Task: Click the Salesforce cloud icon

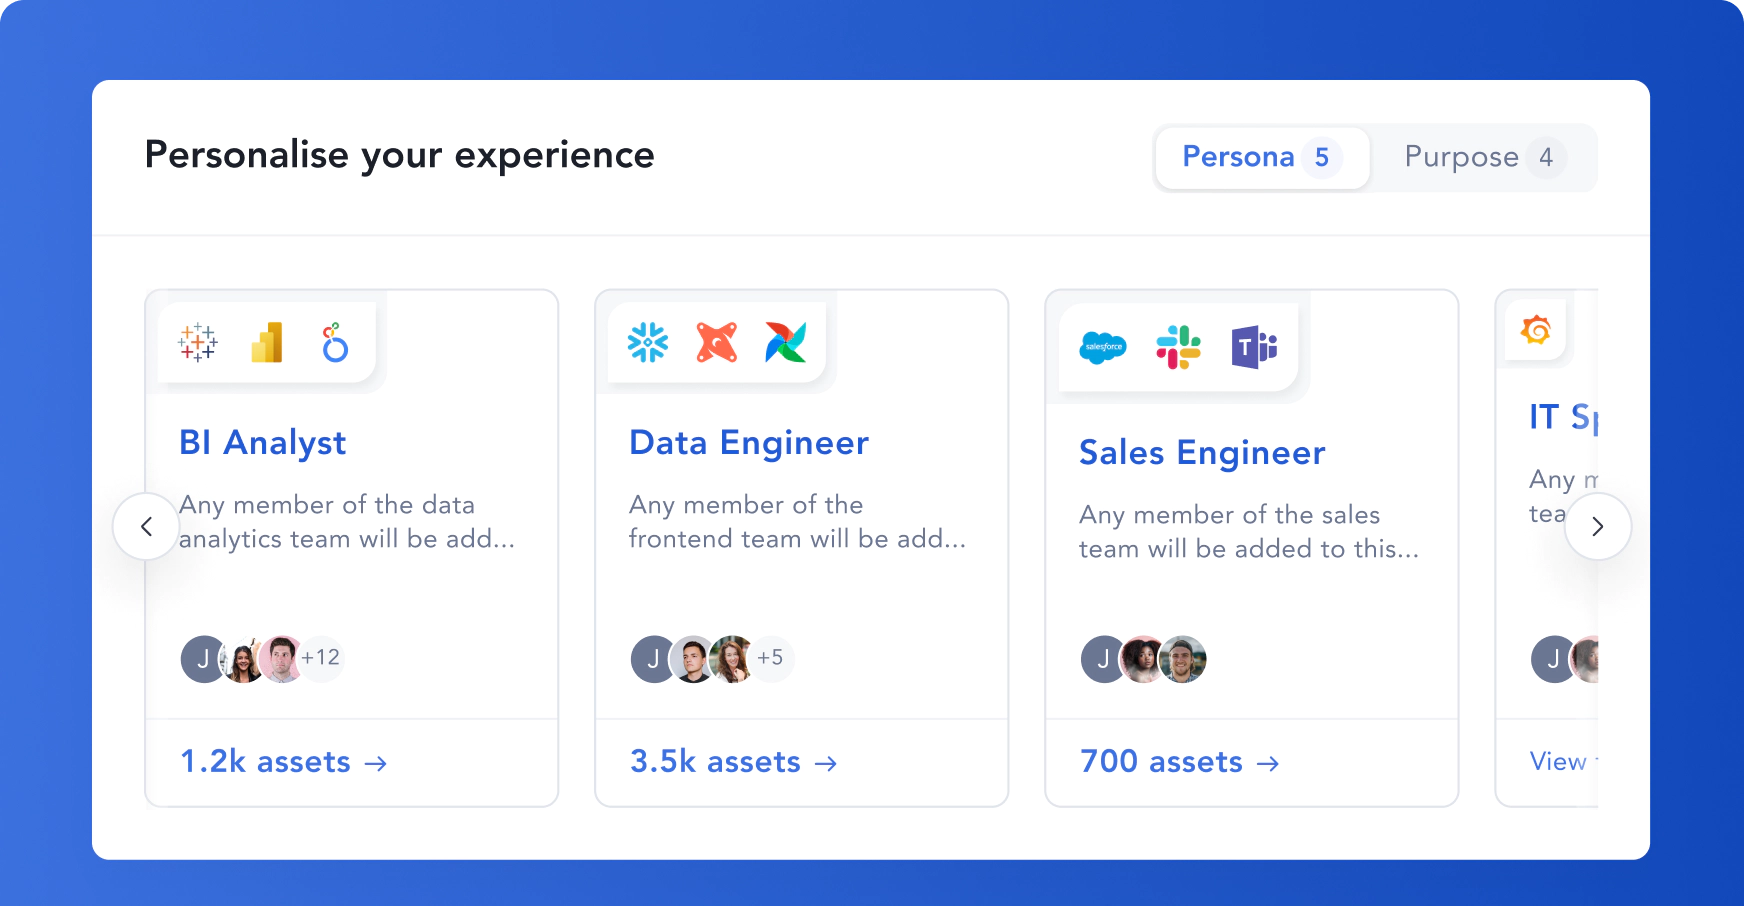Action: (x=1103, y=348)
